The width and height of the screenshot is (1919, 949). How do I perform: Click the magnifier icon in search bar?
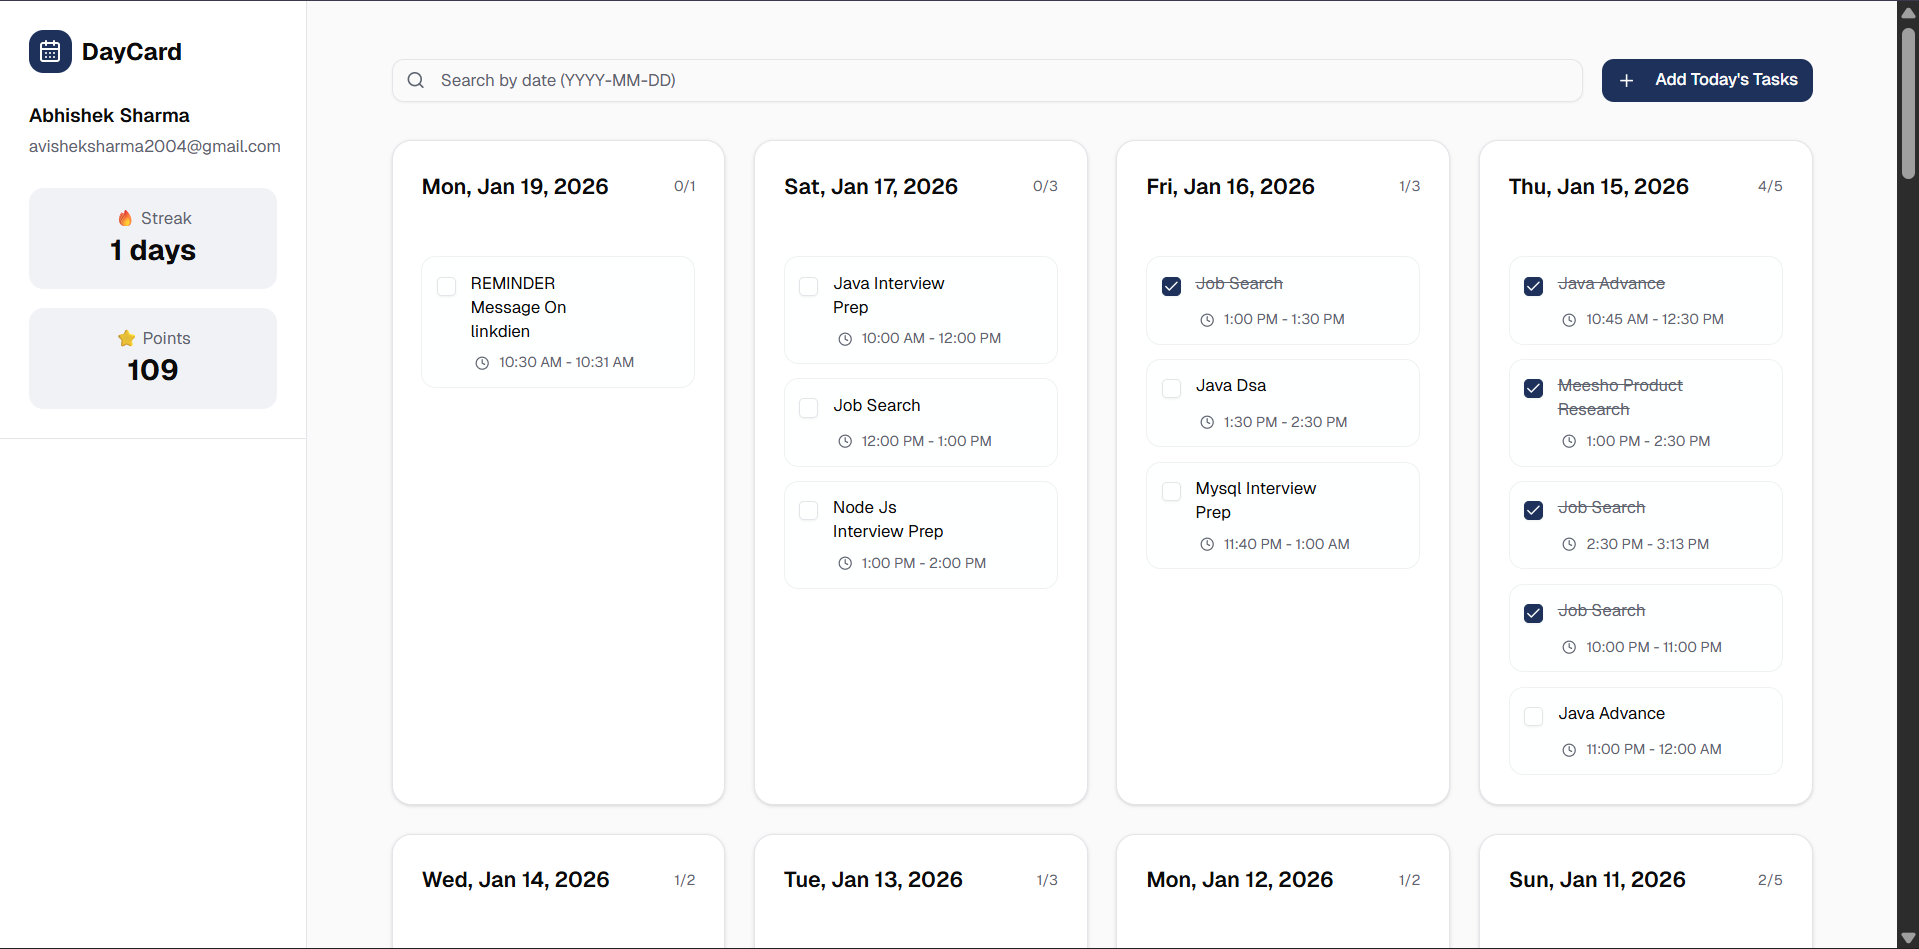[416, 80]
